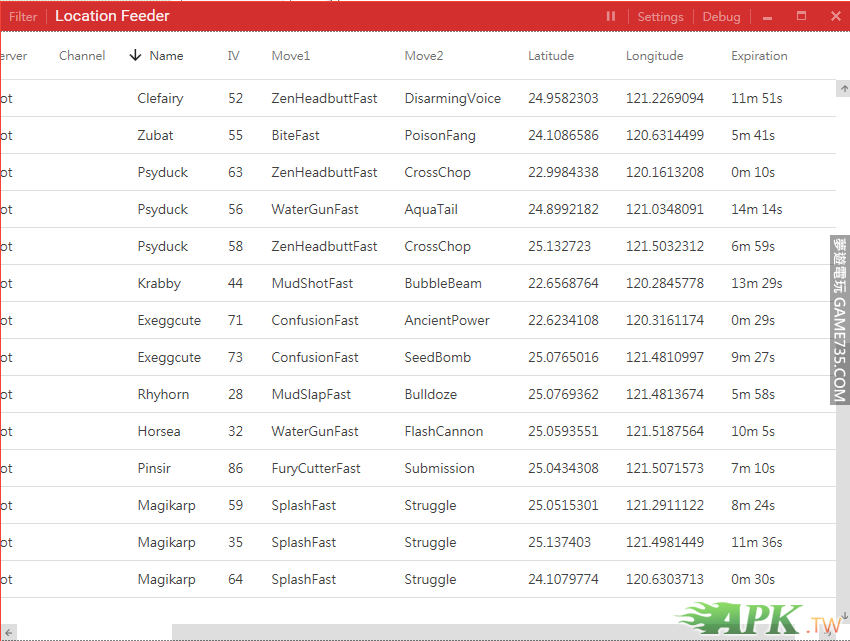850x641 pixels.
Task: Click Exeggcute with IV 71
Action: pos(169,320)
